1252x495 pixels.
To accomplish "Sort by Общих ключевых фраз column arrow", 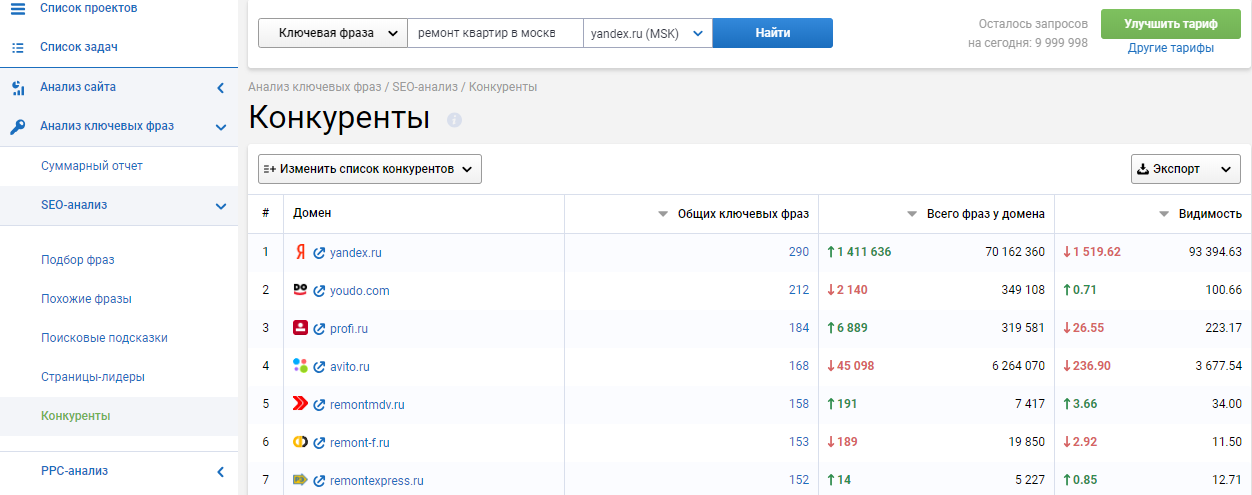I will tap(663, 214).
